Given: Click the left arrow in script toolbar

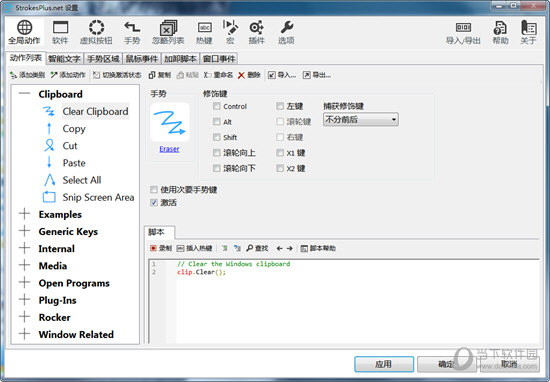Looking at the screenshot, I should (280, 248).
